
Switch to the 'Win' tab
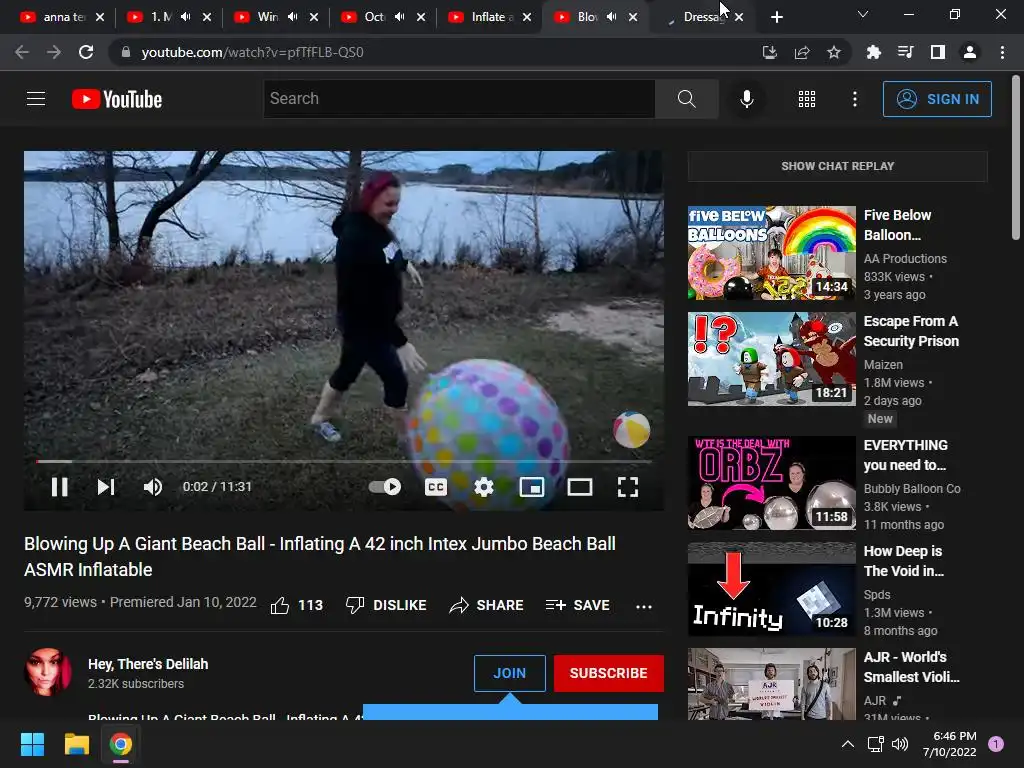point(268,17)
